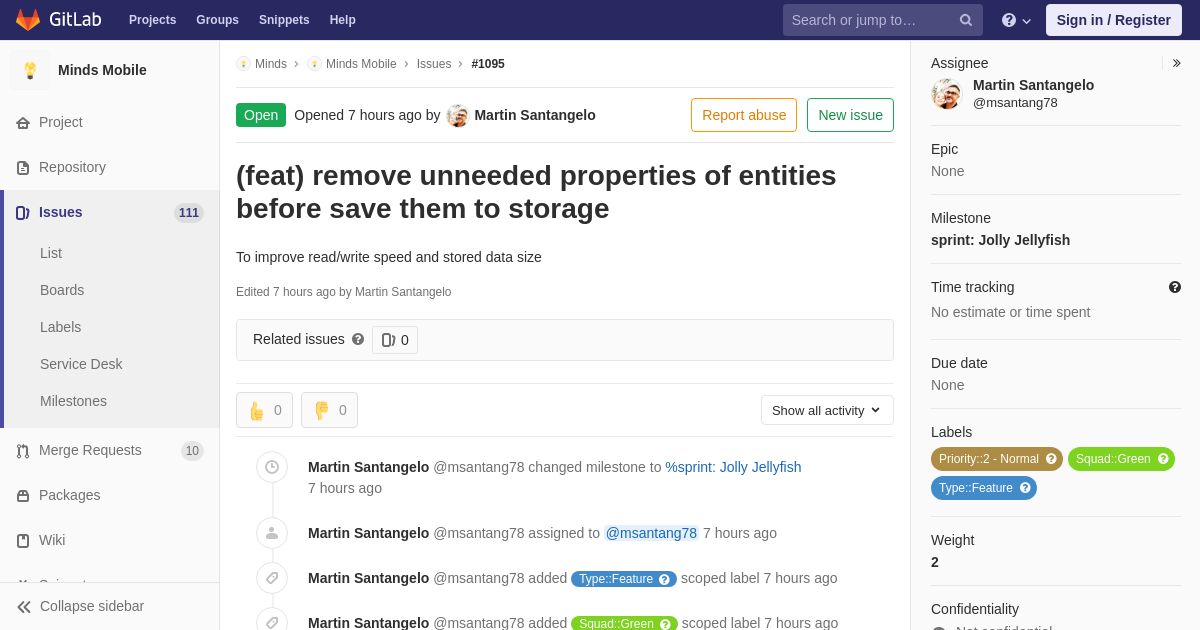Image resolution: width=1200 pixels, height=630 pixels.
Task: Click assignee Martin Santangelo in right sidebar
Action: [1033, 85]
